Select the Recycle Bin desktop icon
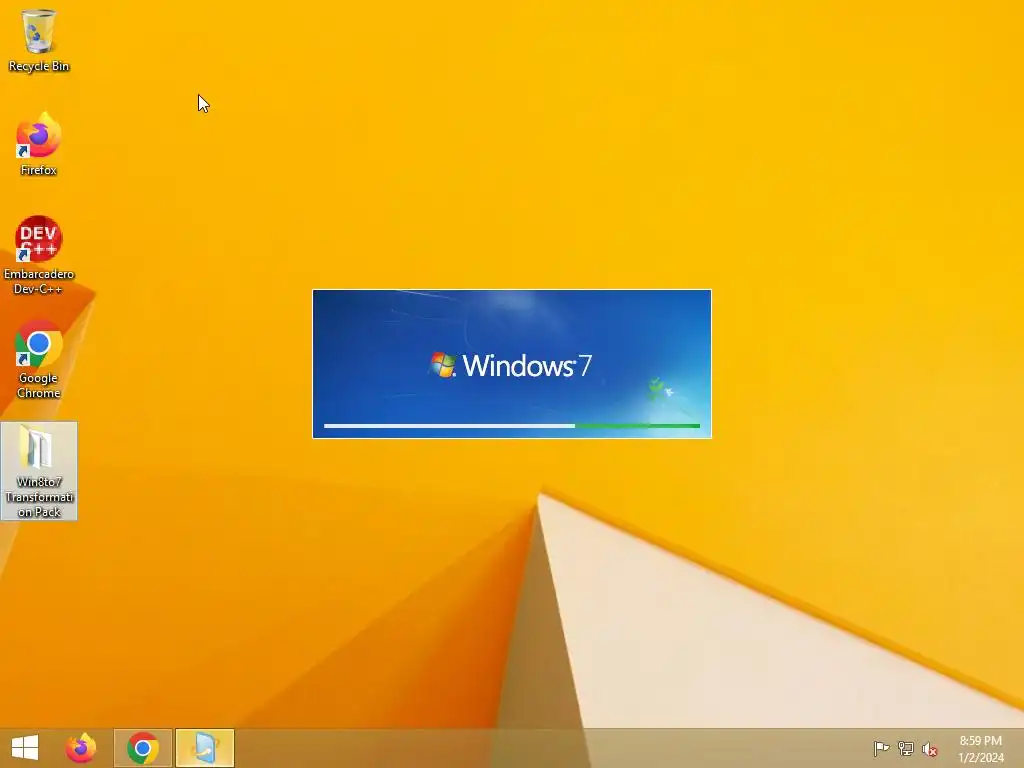1024x768 pixels. (39, 40)
